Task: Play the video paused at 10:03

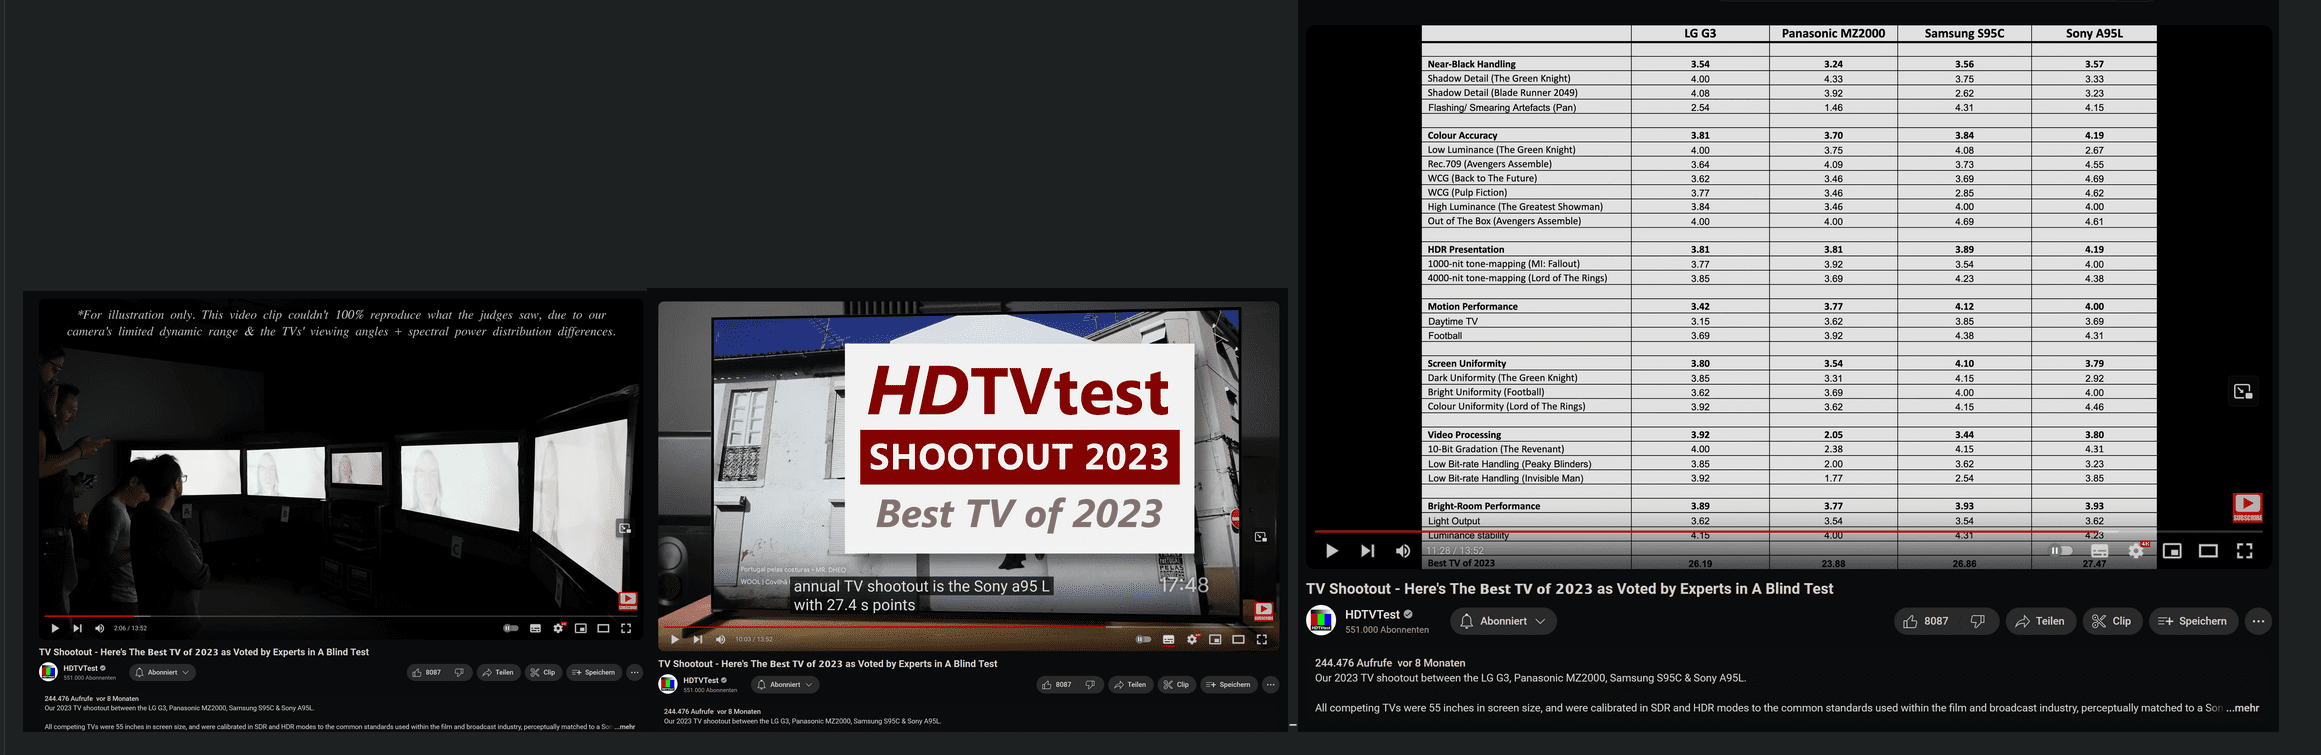Action: click(675, 639)
